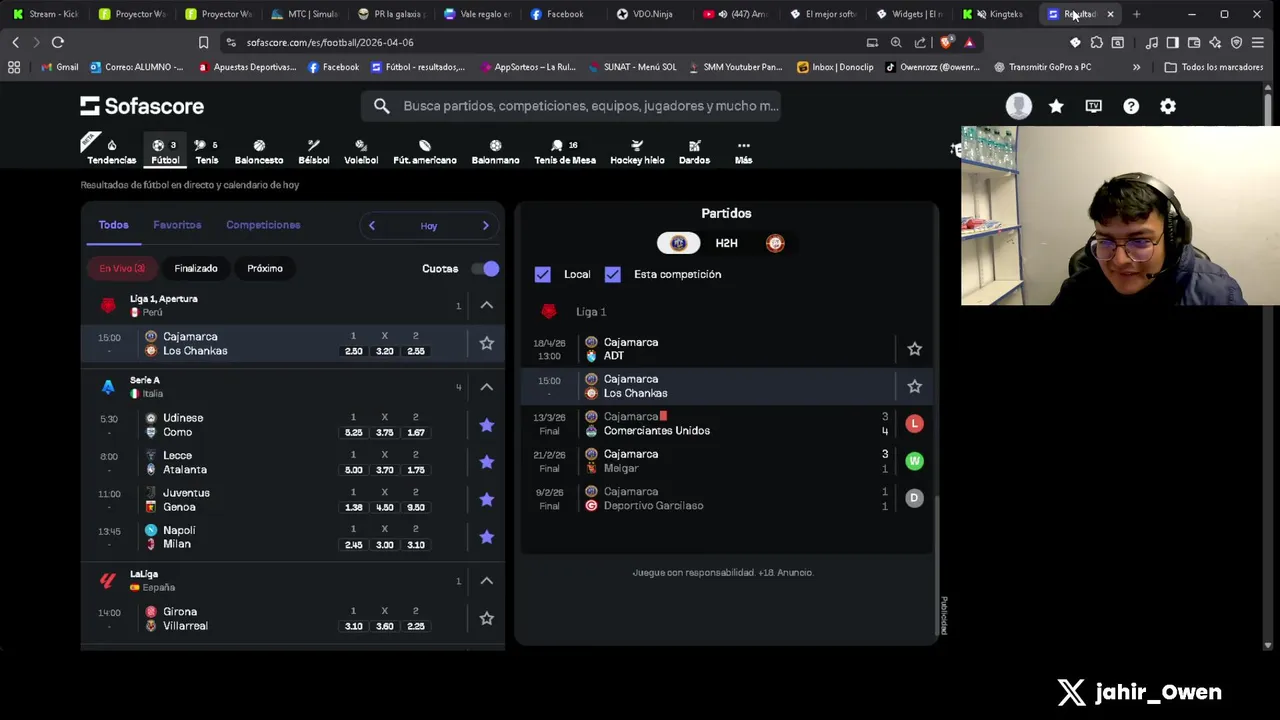Open the TV schedule icon
1280x720 pixels.
coord(1093,106)
